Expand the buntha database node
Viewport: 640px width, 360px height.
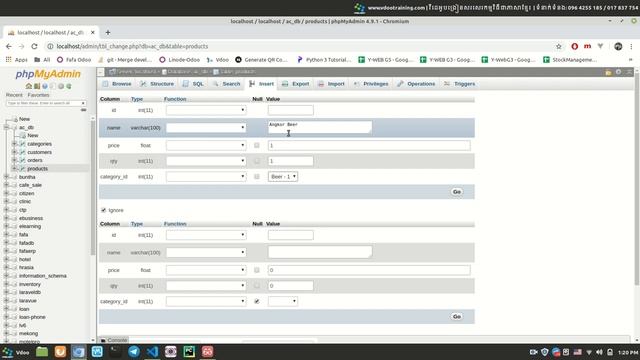click(x=6, y=177)
